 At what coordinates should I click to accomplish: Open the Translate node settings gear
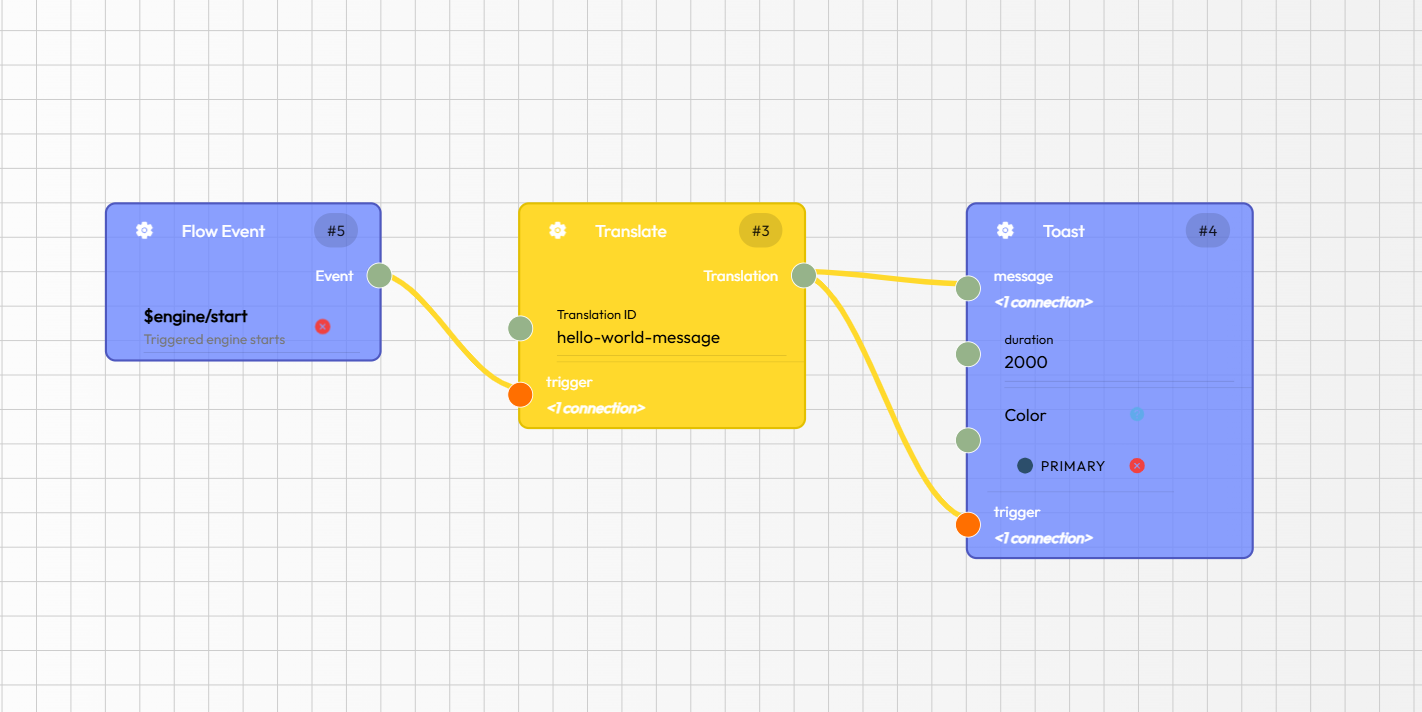558,231
